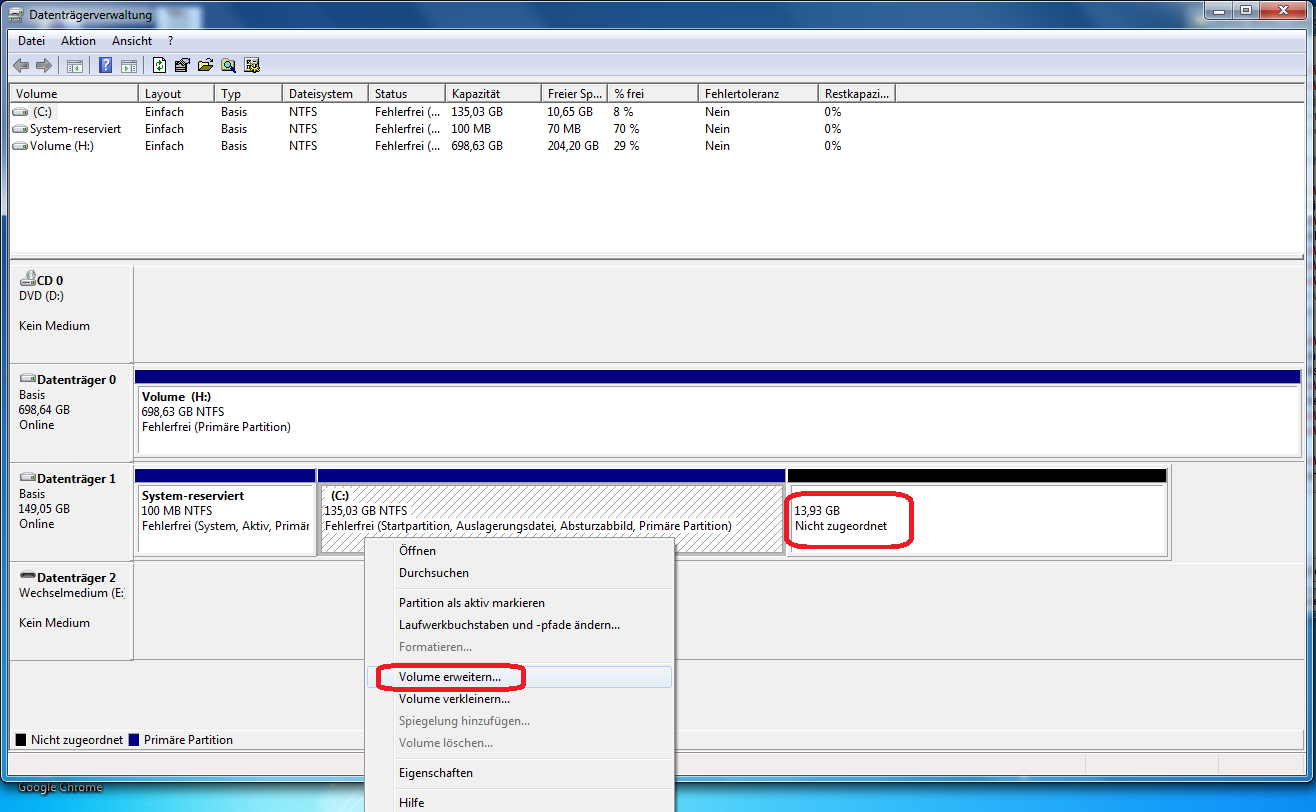Image resolution: width=1316 pixels, height=812 pixels.
Task: Click the magnifier search toolbar icon
Action: (x=228, y=66)
